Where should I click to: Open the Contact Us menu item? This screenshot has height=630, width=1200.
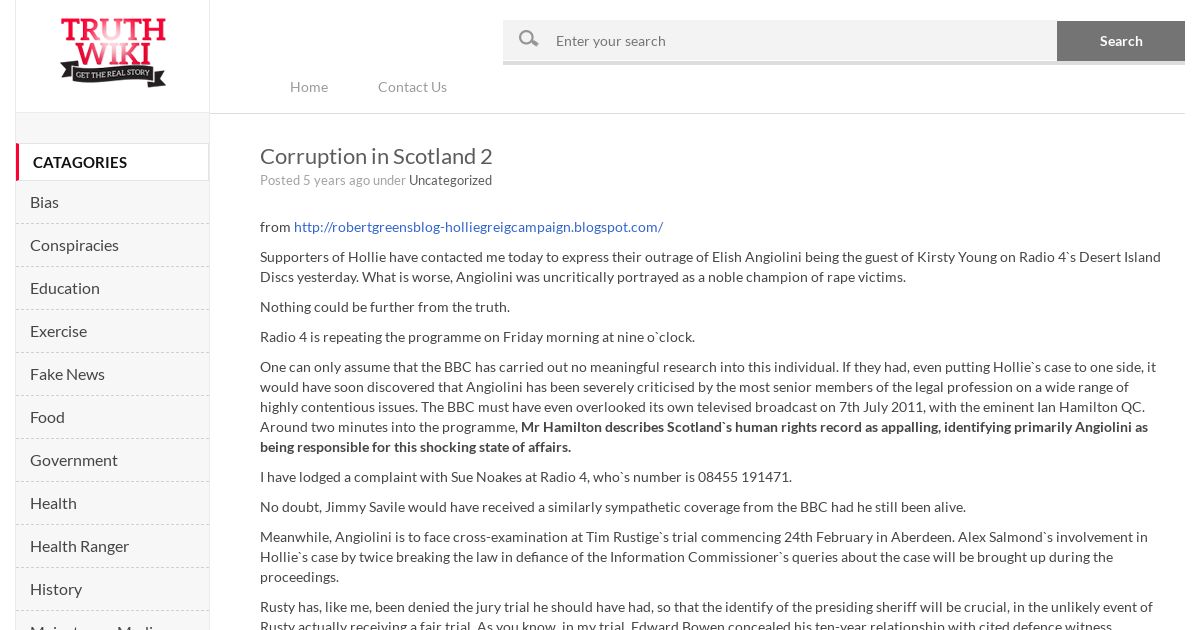(412, 87)
